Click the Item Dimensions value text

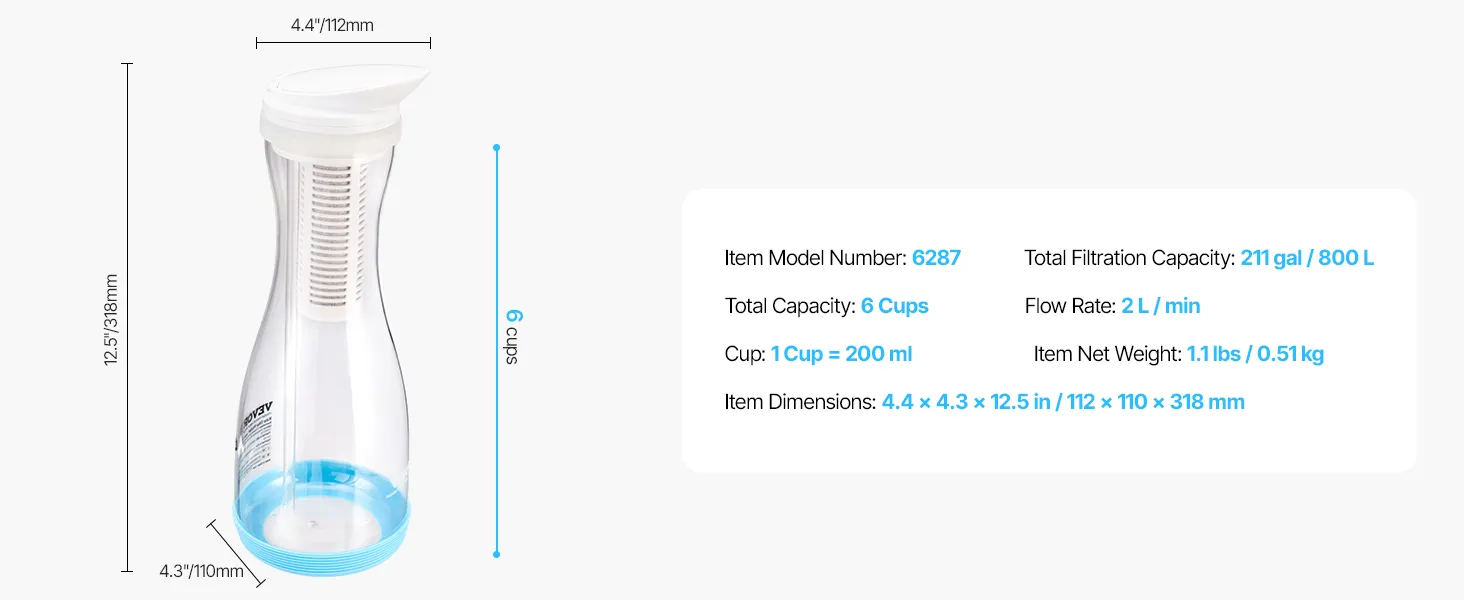[x=1062, y=402]
